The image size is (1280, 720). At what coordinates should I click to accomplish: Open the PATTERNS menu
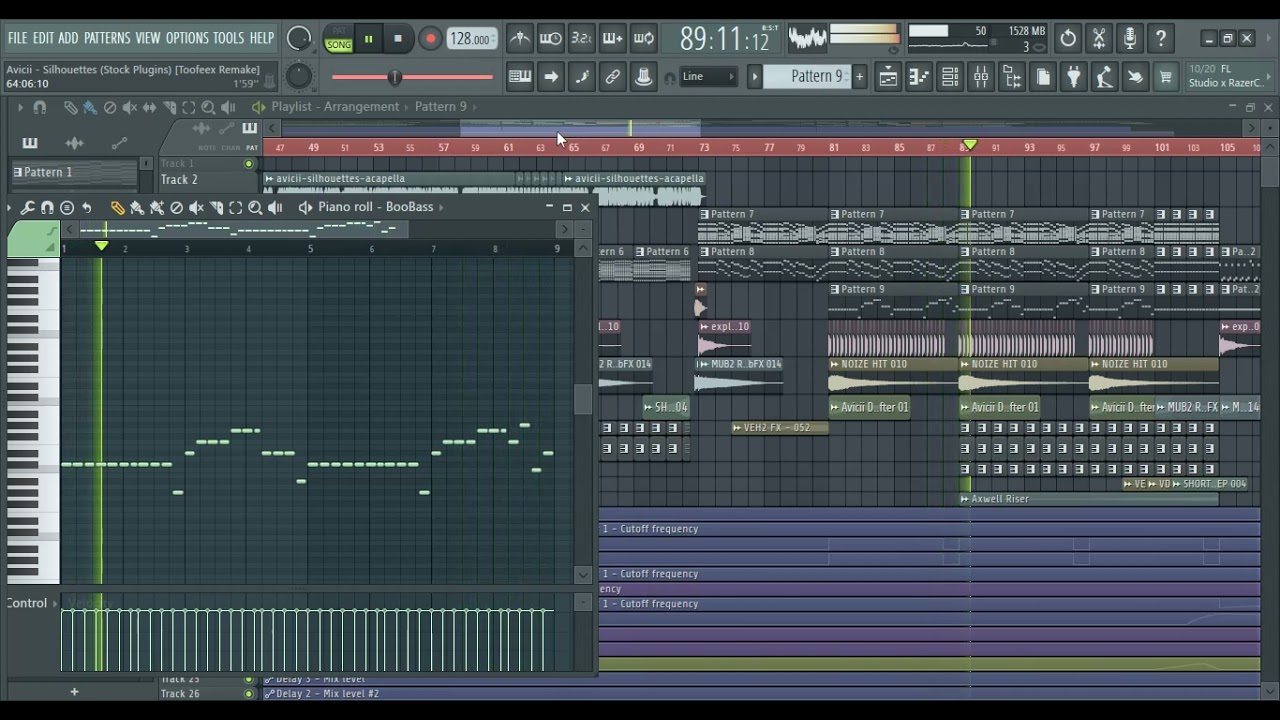tap(107, 38)
